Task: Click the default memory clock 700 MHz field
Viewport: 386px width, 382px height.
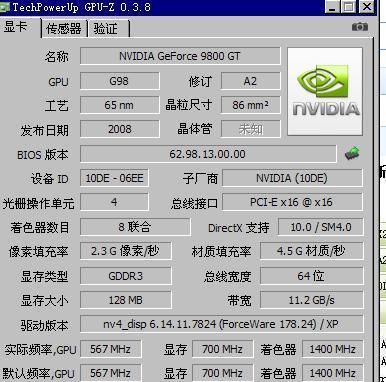Action: click(222, 373)
